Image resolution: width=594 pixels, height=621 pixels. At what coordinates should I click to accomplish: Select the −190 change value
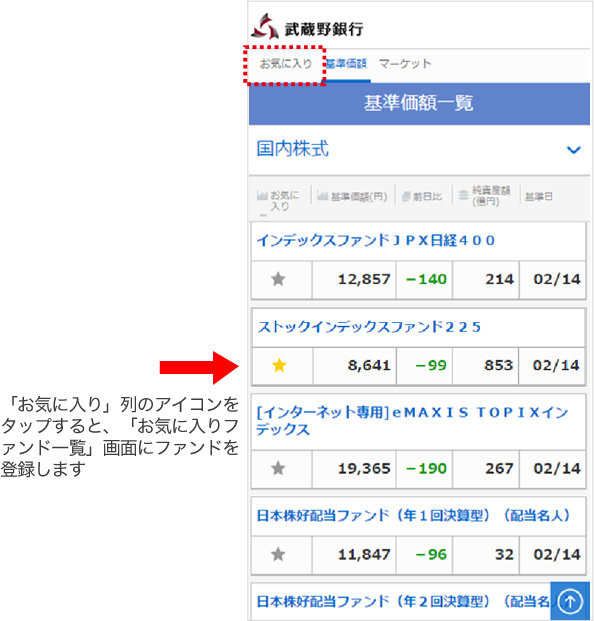pos(424,469)
